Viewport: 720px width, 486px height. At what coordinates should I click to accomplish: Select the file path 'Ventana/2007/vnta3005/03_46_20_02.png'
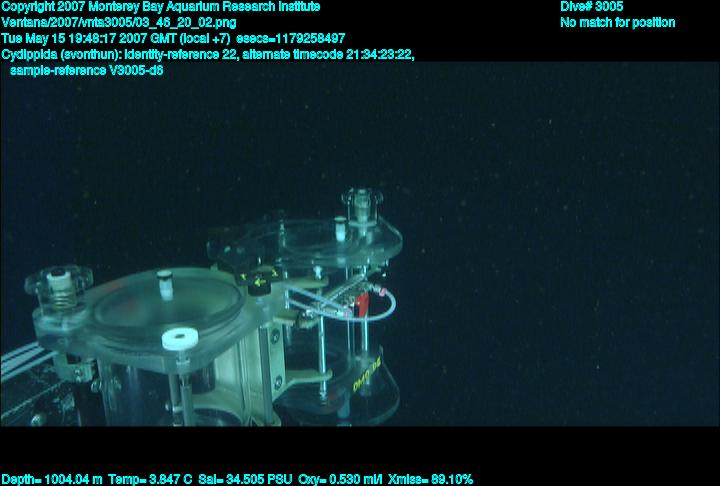(x=119, y=23)
